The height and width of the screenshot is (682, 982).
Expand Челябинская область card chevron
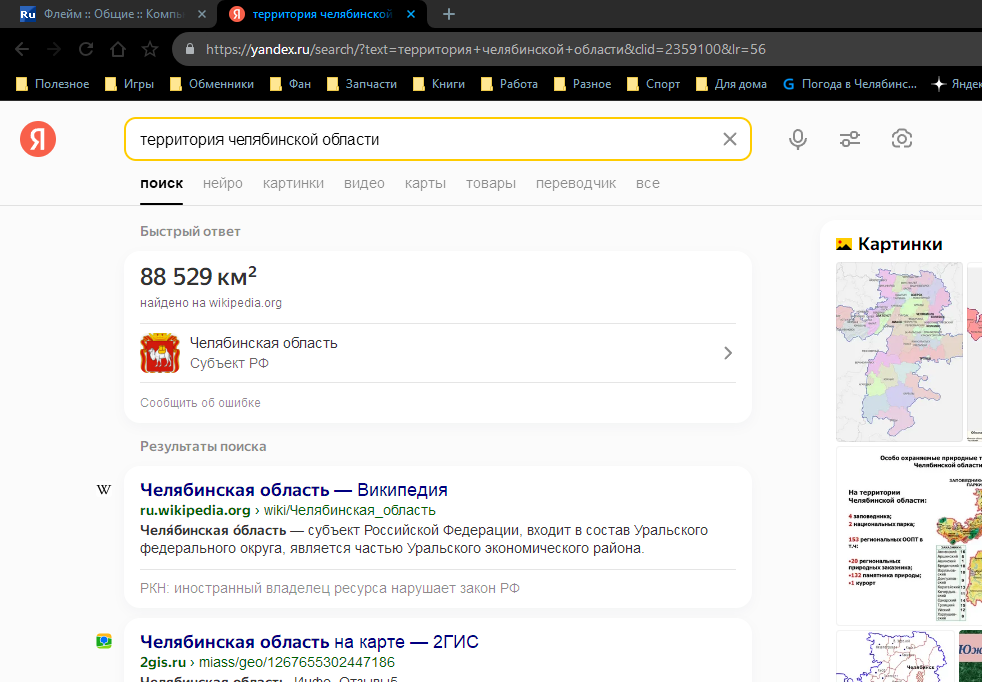tap(728, 353)
